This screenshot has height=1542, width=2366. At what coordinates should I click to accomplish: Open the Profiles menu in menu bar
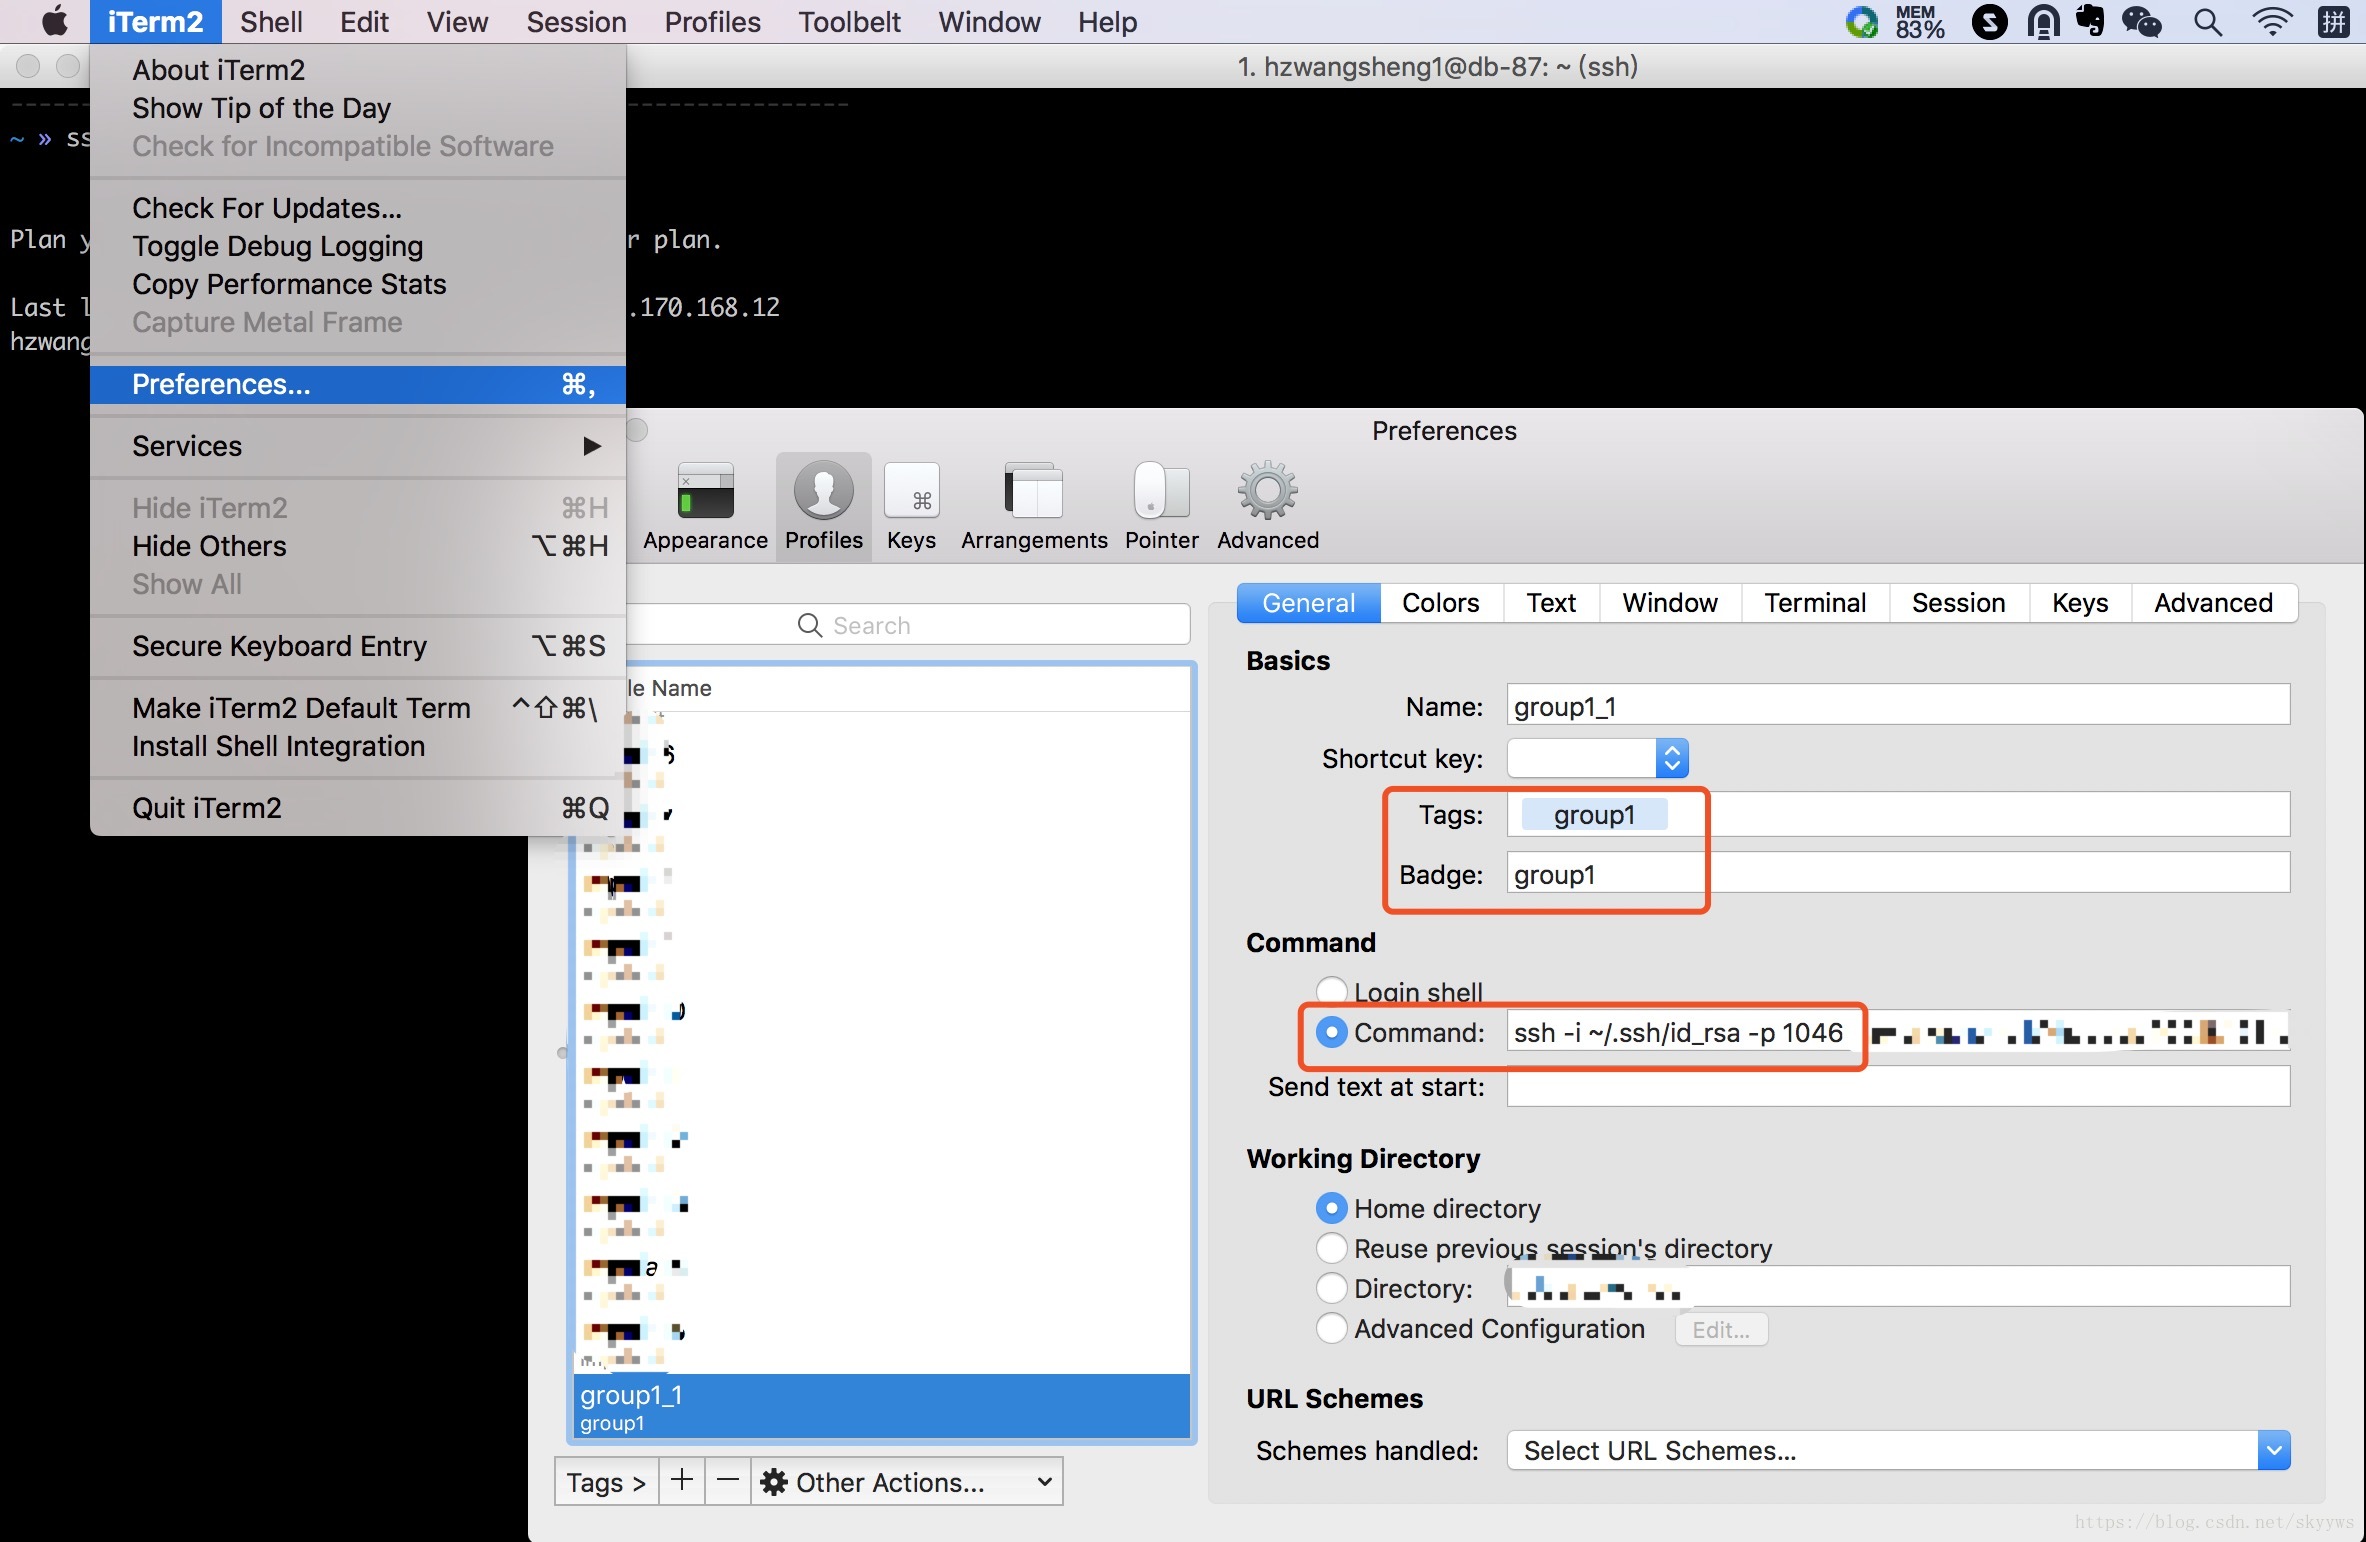point(712,21)
